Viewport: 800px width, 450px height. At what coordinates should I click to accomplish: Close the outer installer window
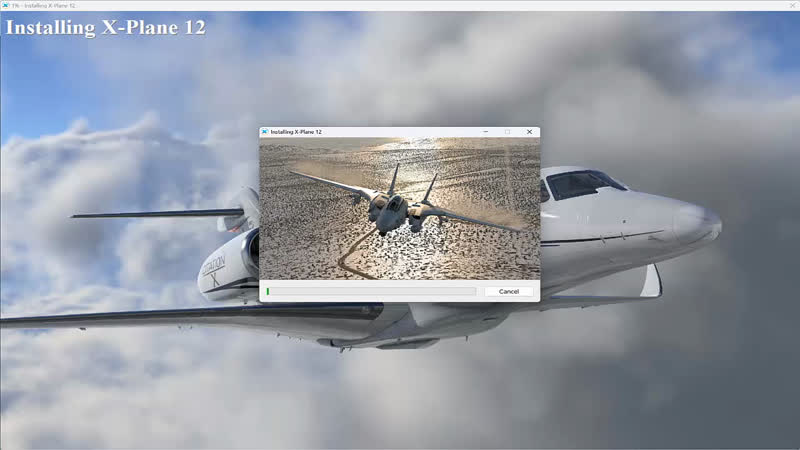[x=793, y=5]
